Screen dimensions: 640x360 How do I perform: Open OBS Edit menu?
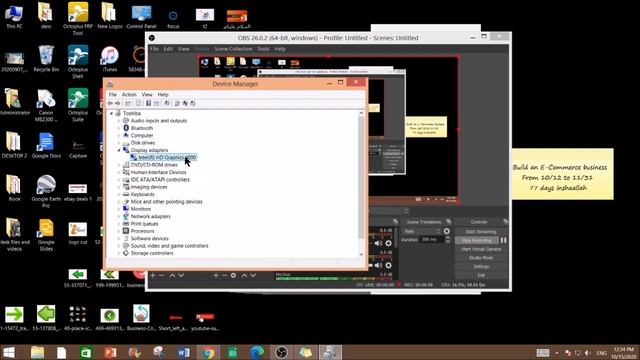pos(168,49)
